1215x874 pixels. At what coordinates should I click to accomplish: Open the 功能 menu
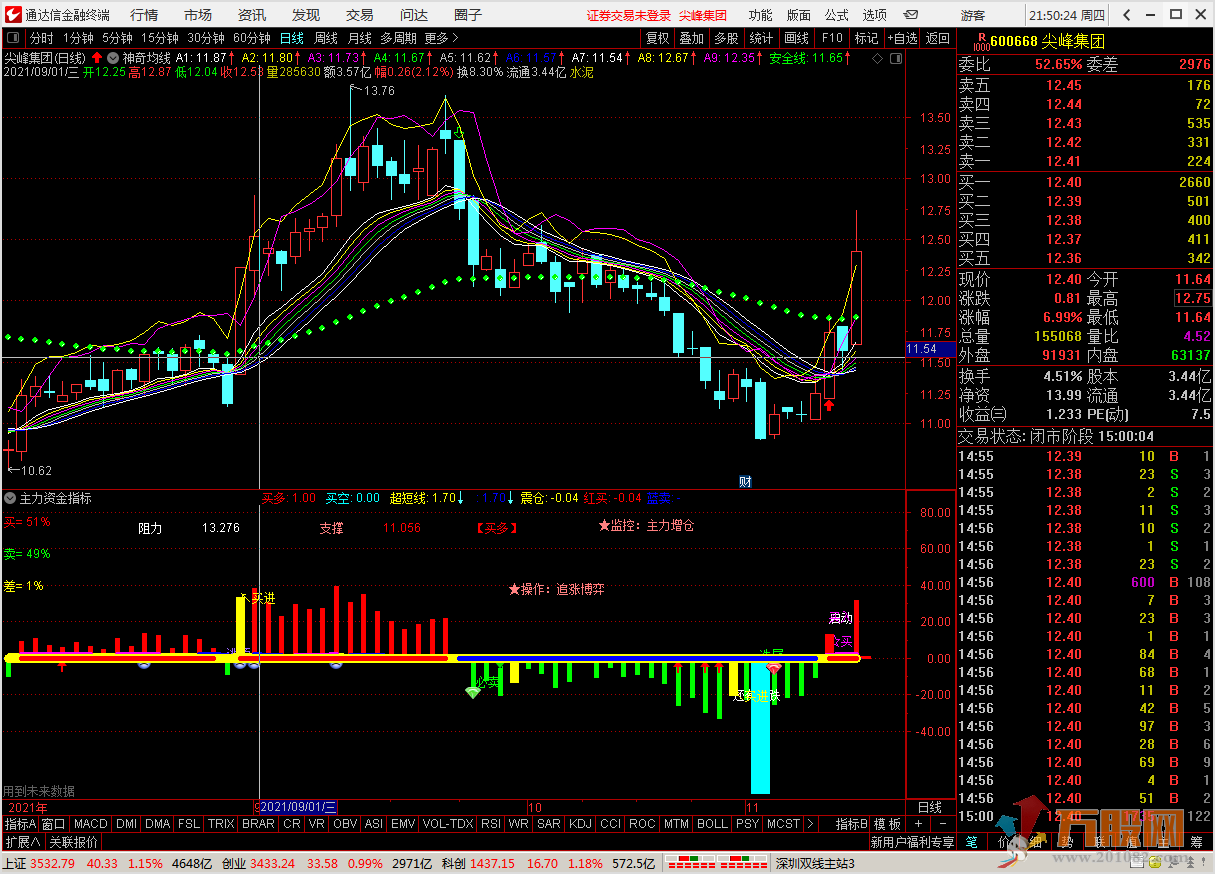(x=760, y=15)
